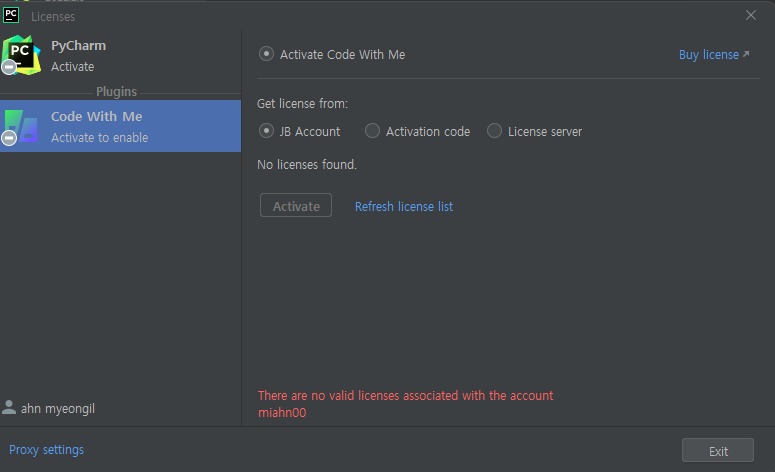
Task: Choose the Activation code radio option
Action: 372,131
